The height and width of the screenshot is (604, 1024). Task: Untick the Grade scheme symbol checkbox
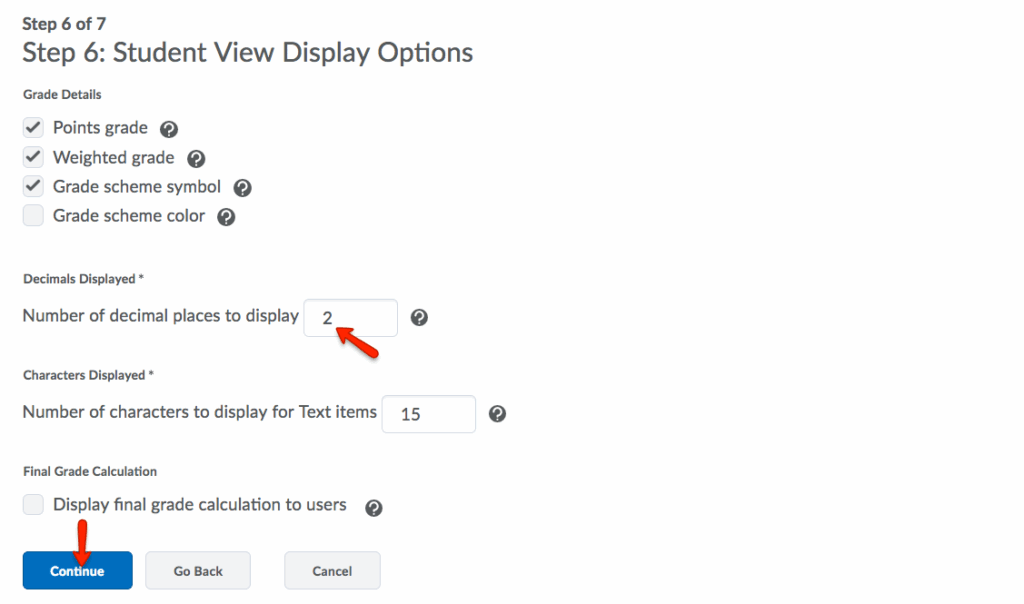[x=33, y=187]
